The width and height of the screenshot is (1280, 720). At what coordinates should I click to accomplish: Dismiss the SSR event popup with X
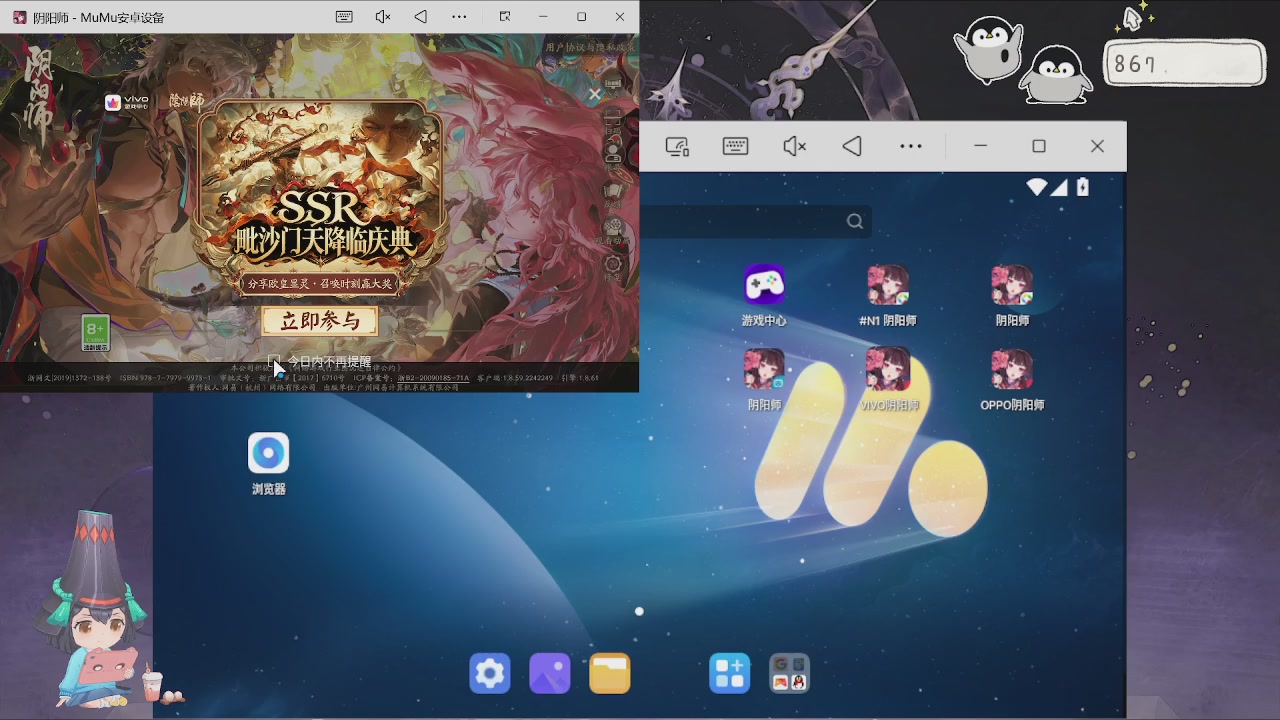595,94
